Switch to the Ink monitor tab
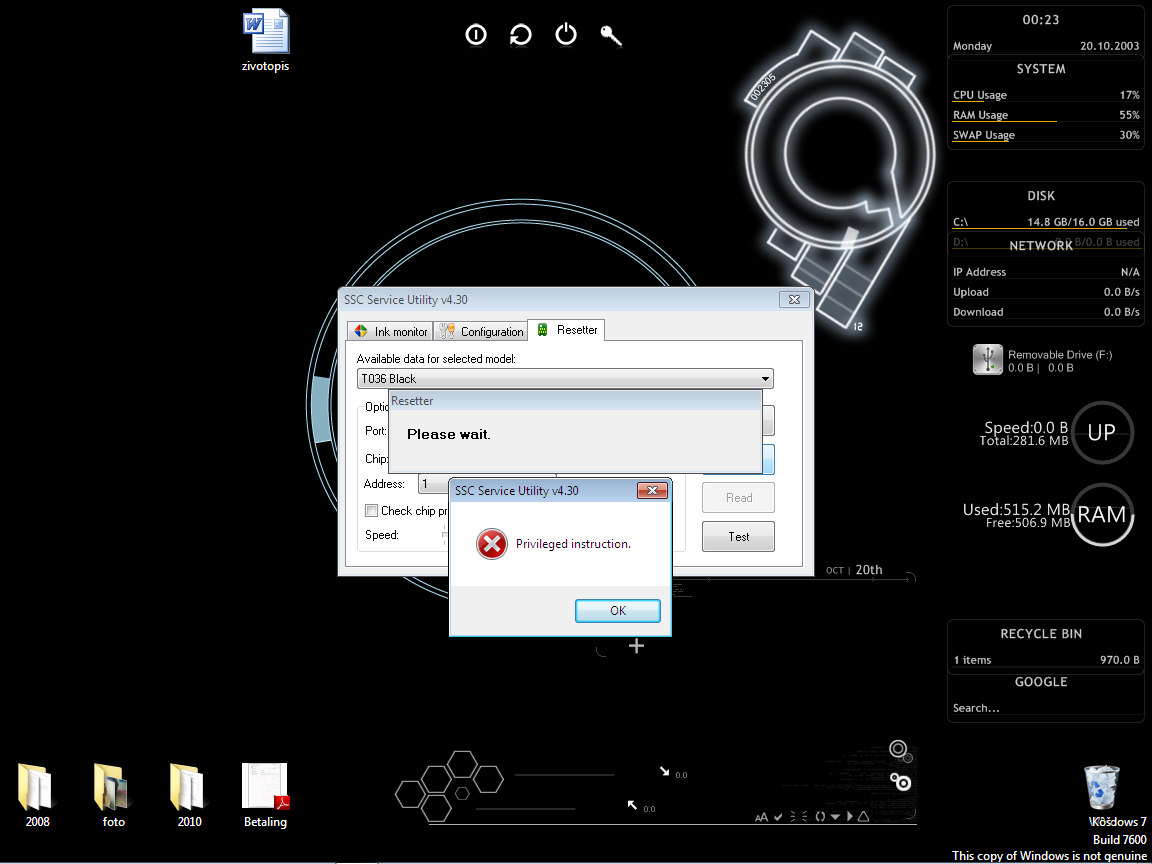This screenshot has height=864, width=1152. tap(390, 331)
